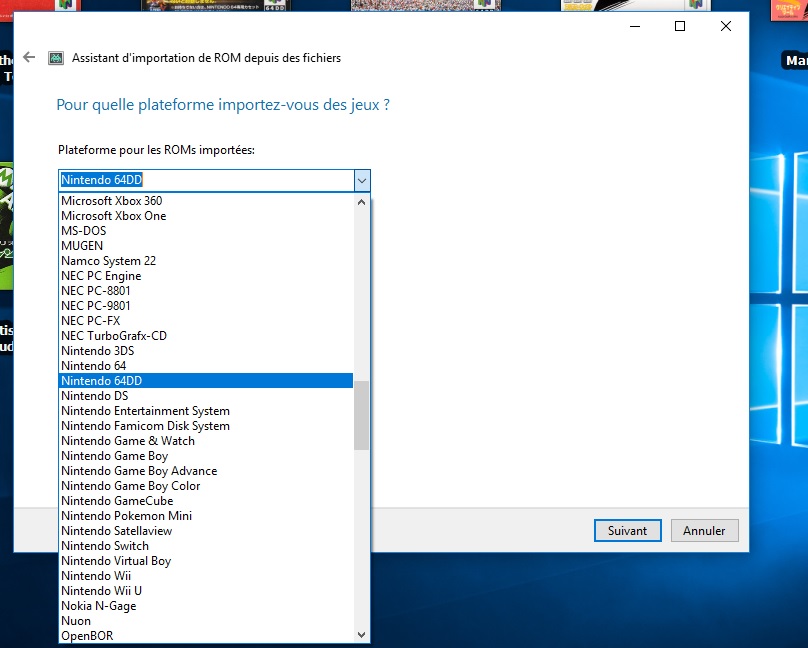808x648 pixels.
Task: Close the import wizard window
Action: coord(726,26)
